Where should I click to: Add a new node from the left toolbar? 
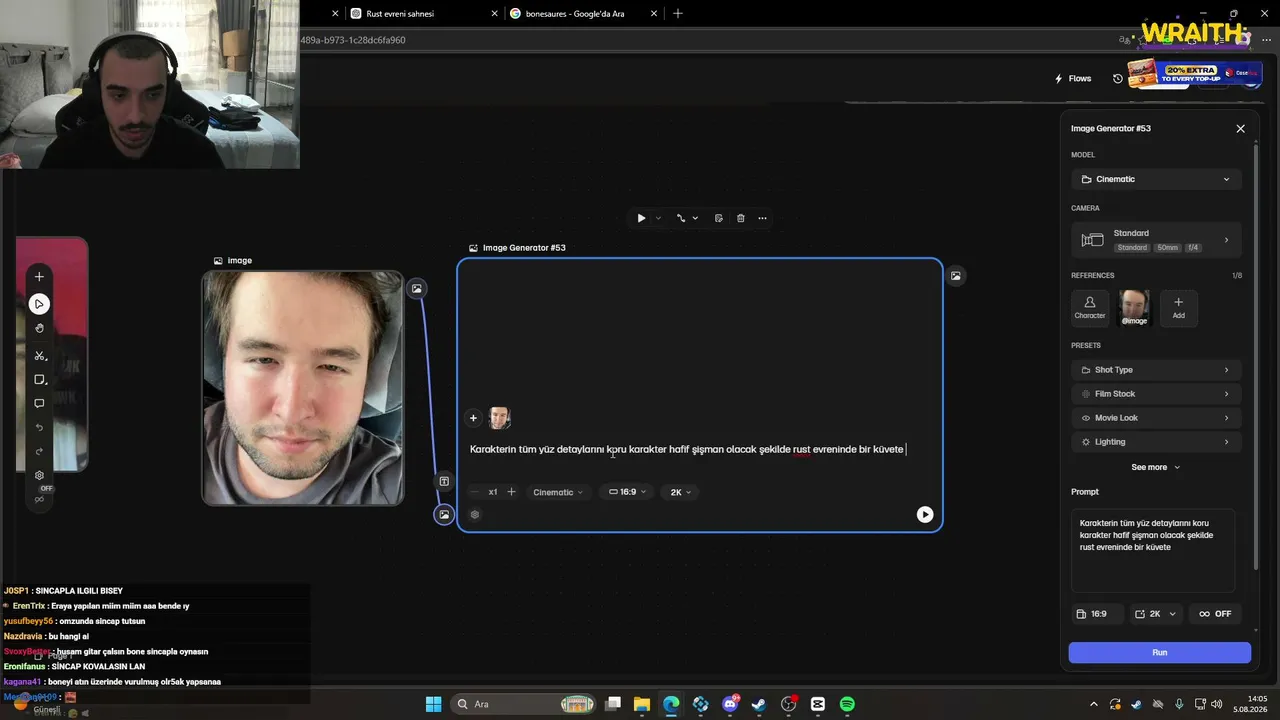tap(39, 276)
